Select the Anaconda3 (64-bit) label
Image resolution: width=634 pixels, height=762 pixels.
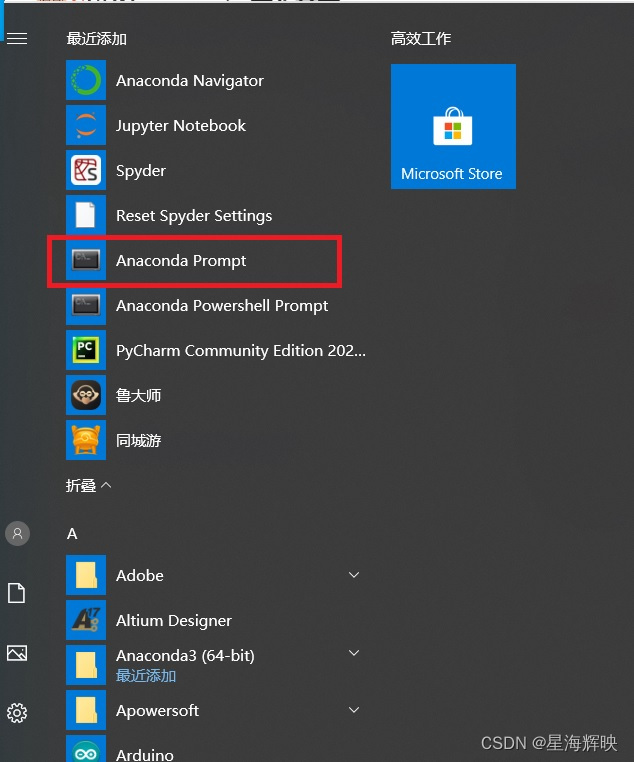pyautogui.click(x=185, y=656)
